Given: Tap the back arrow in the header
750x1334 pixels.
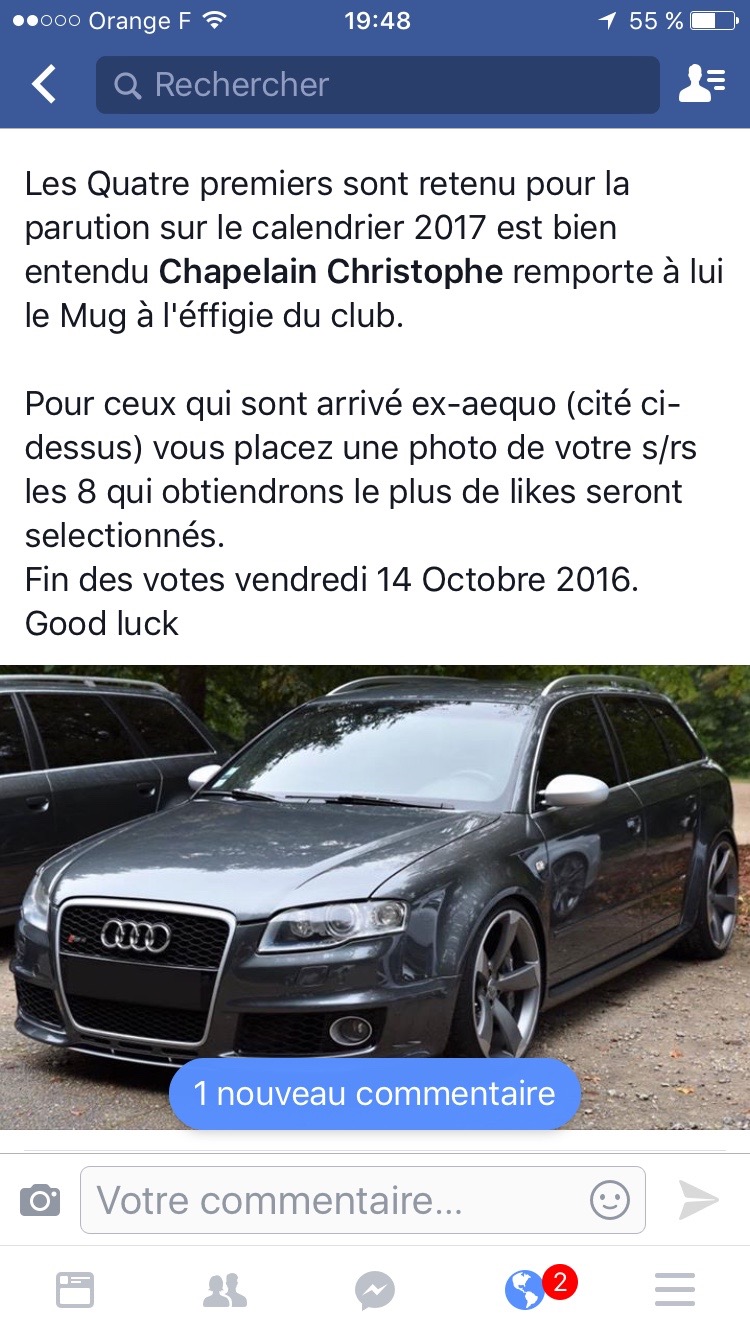Looking at the screenshot, I should [43, 85].
